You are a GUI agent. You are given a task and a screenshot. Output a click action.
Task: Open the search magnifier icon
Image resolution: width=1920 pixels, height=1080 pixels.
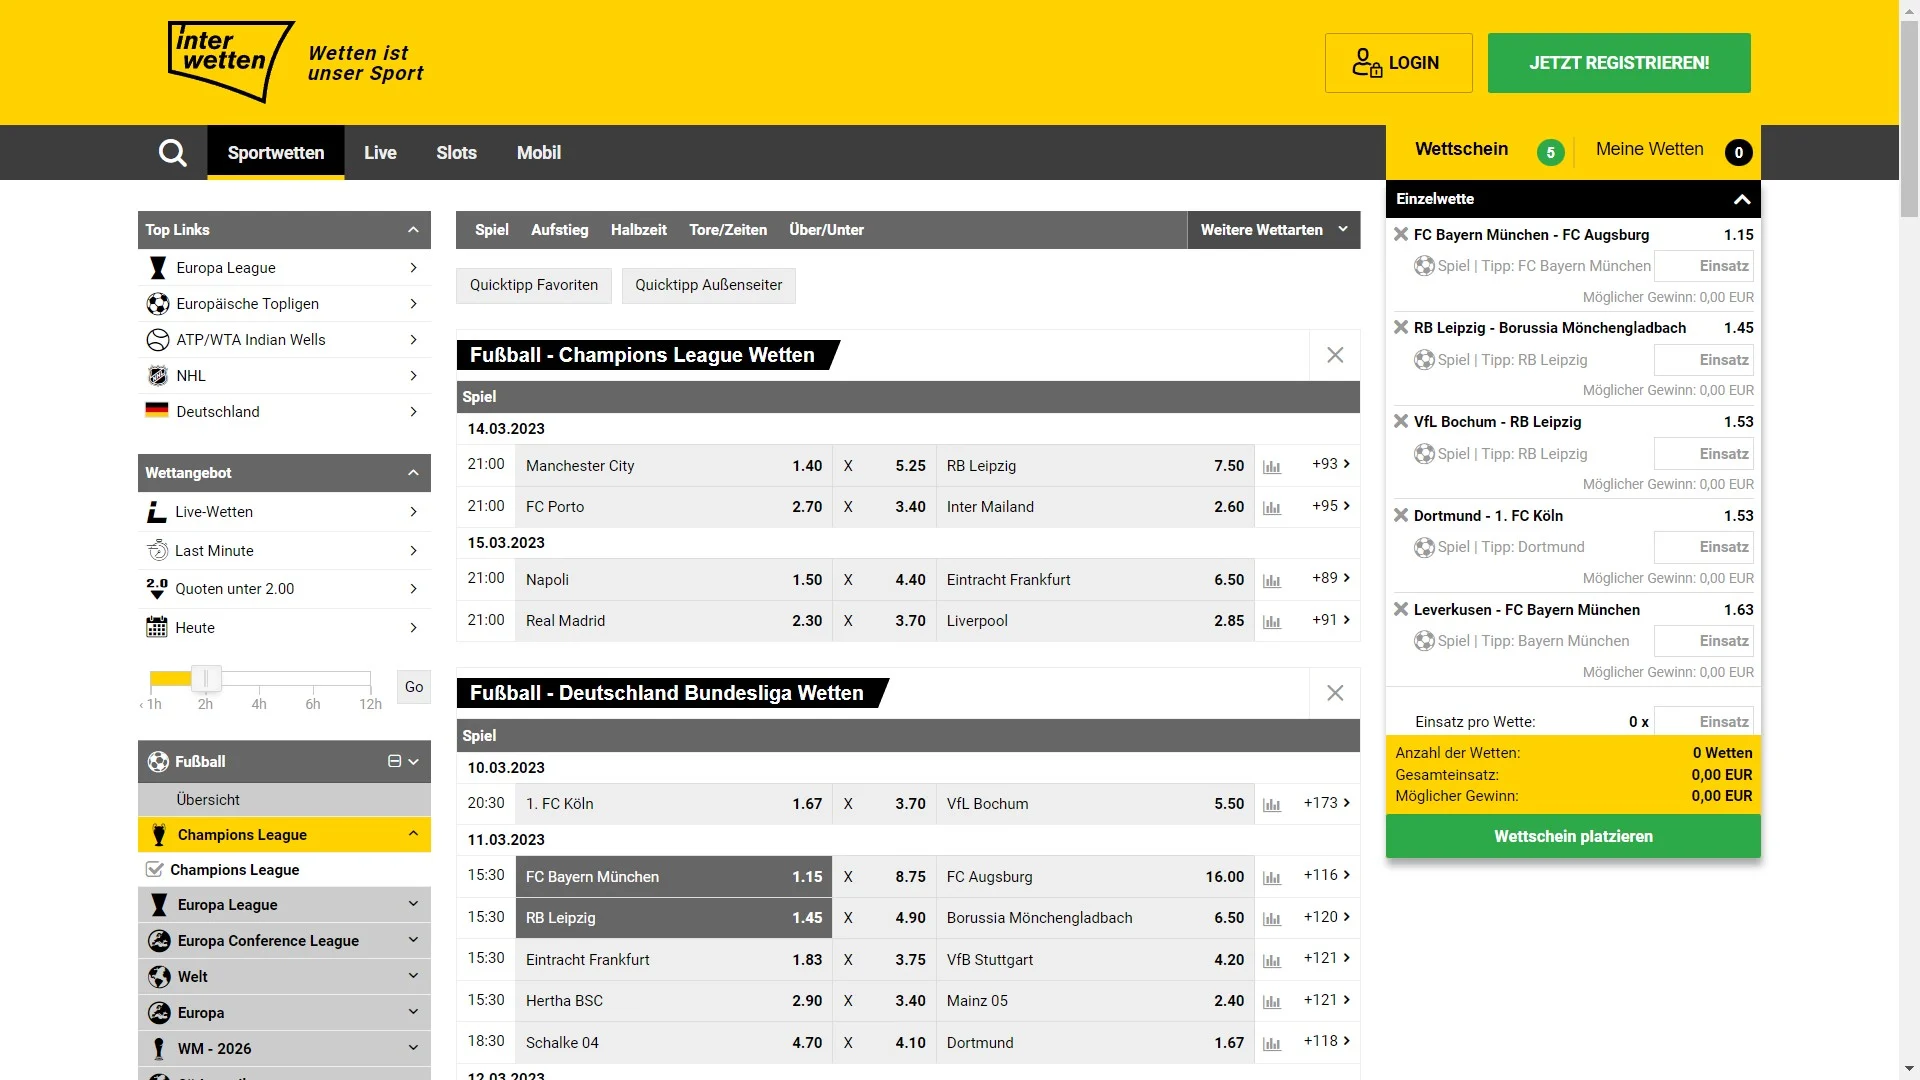[172, 153]
